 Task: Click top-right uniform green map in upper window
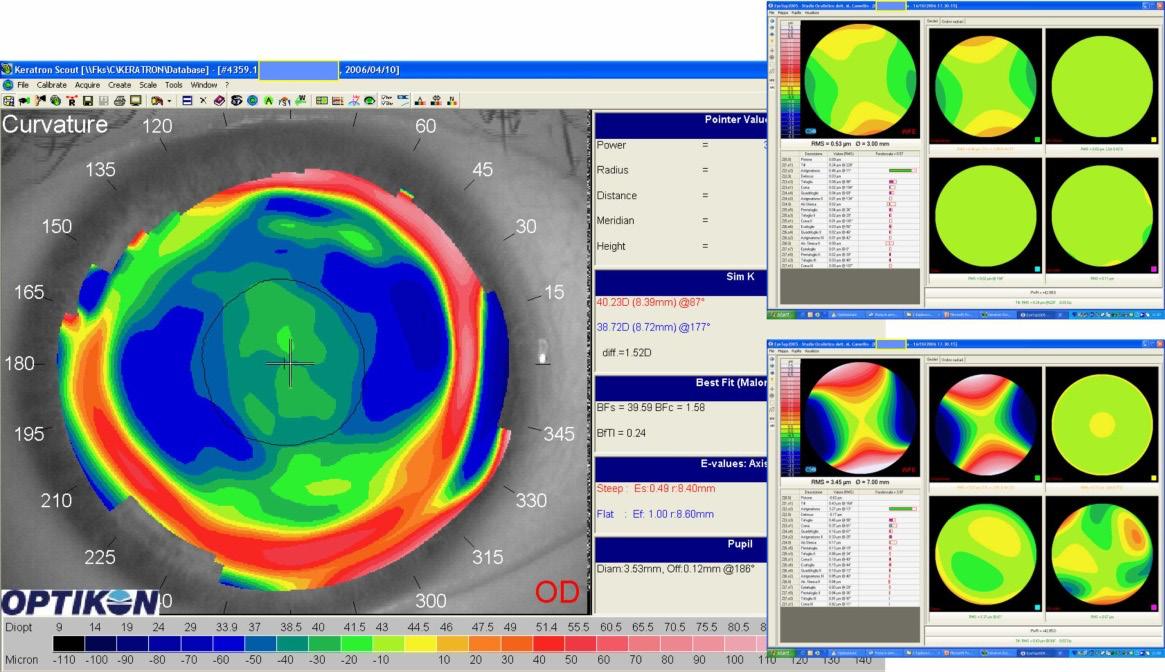[1101, 87]
